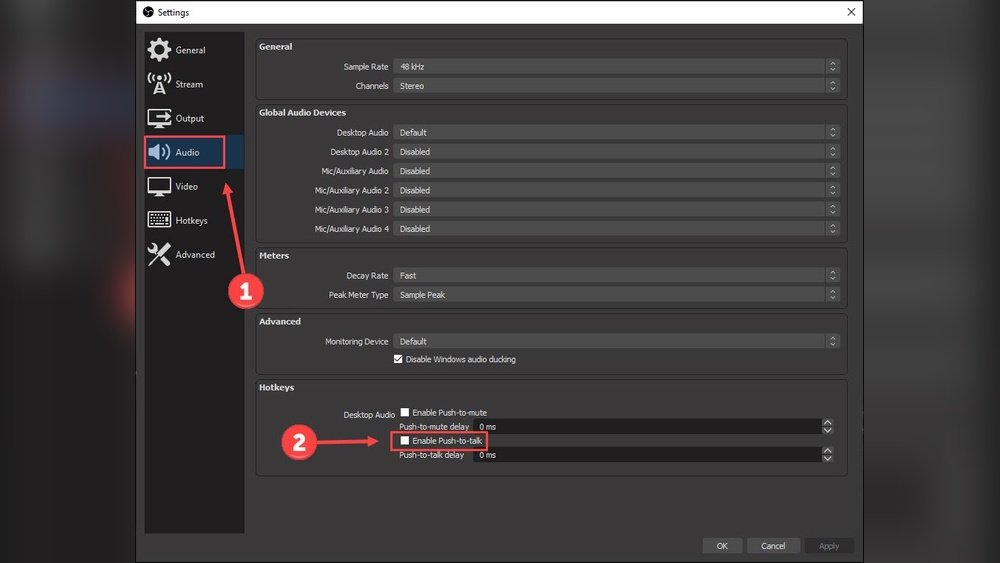Screen dimensions: 1000x563
Task: Switch to the Video settings tab
Action: click(194, 186)
